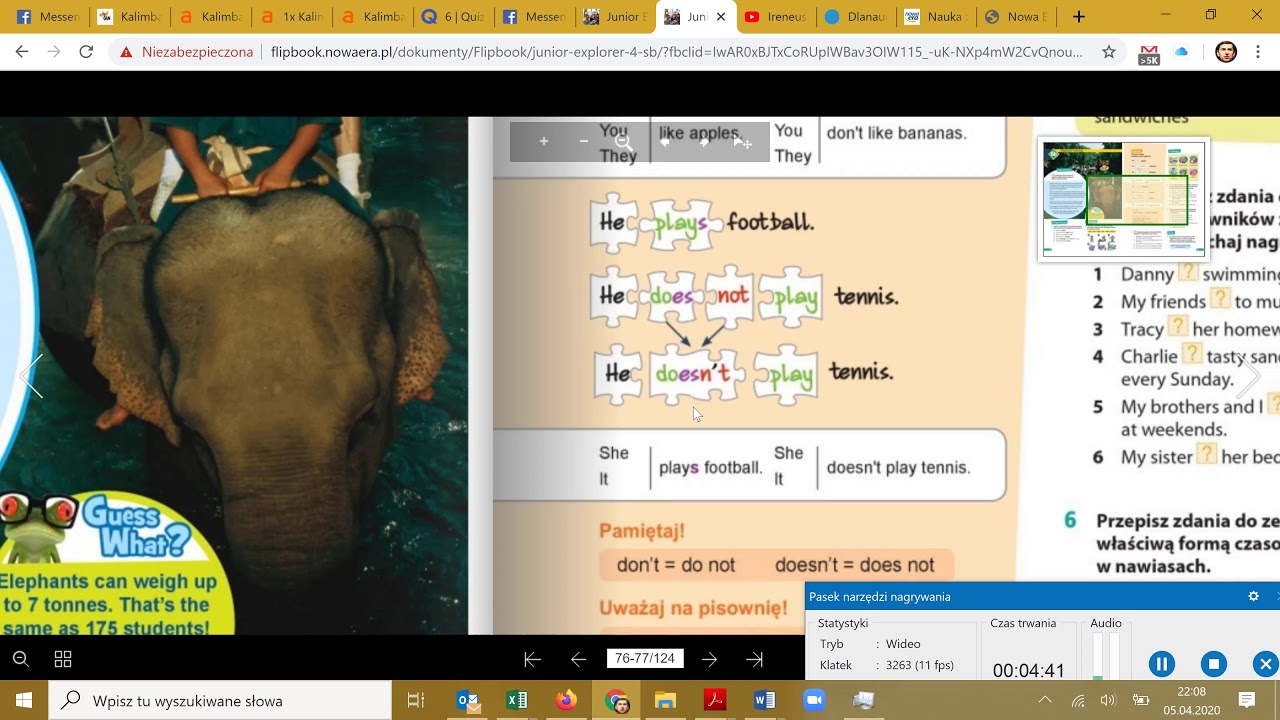Click the Czas trwania timer 00:04:41
This screenshot has width=1280, height=720.
click(1028, 670)
